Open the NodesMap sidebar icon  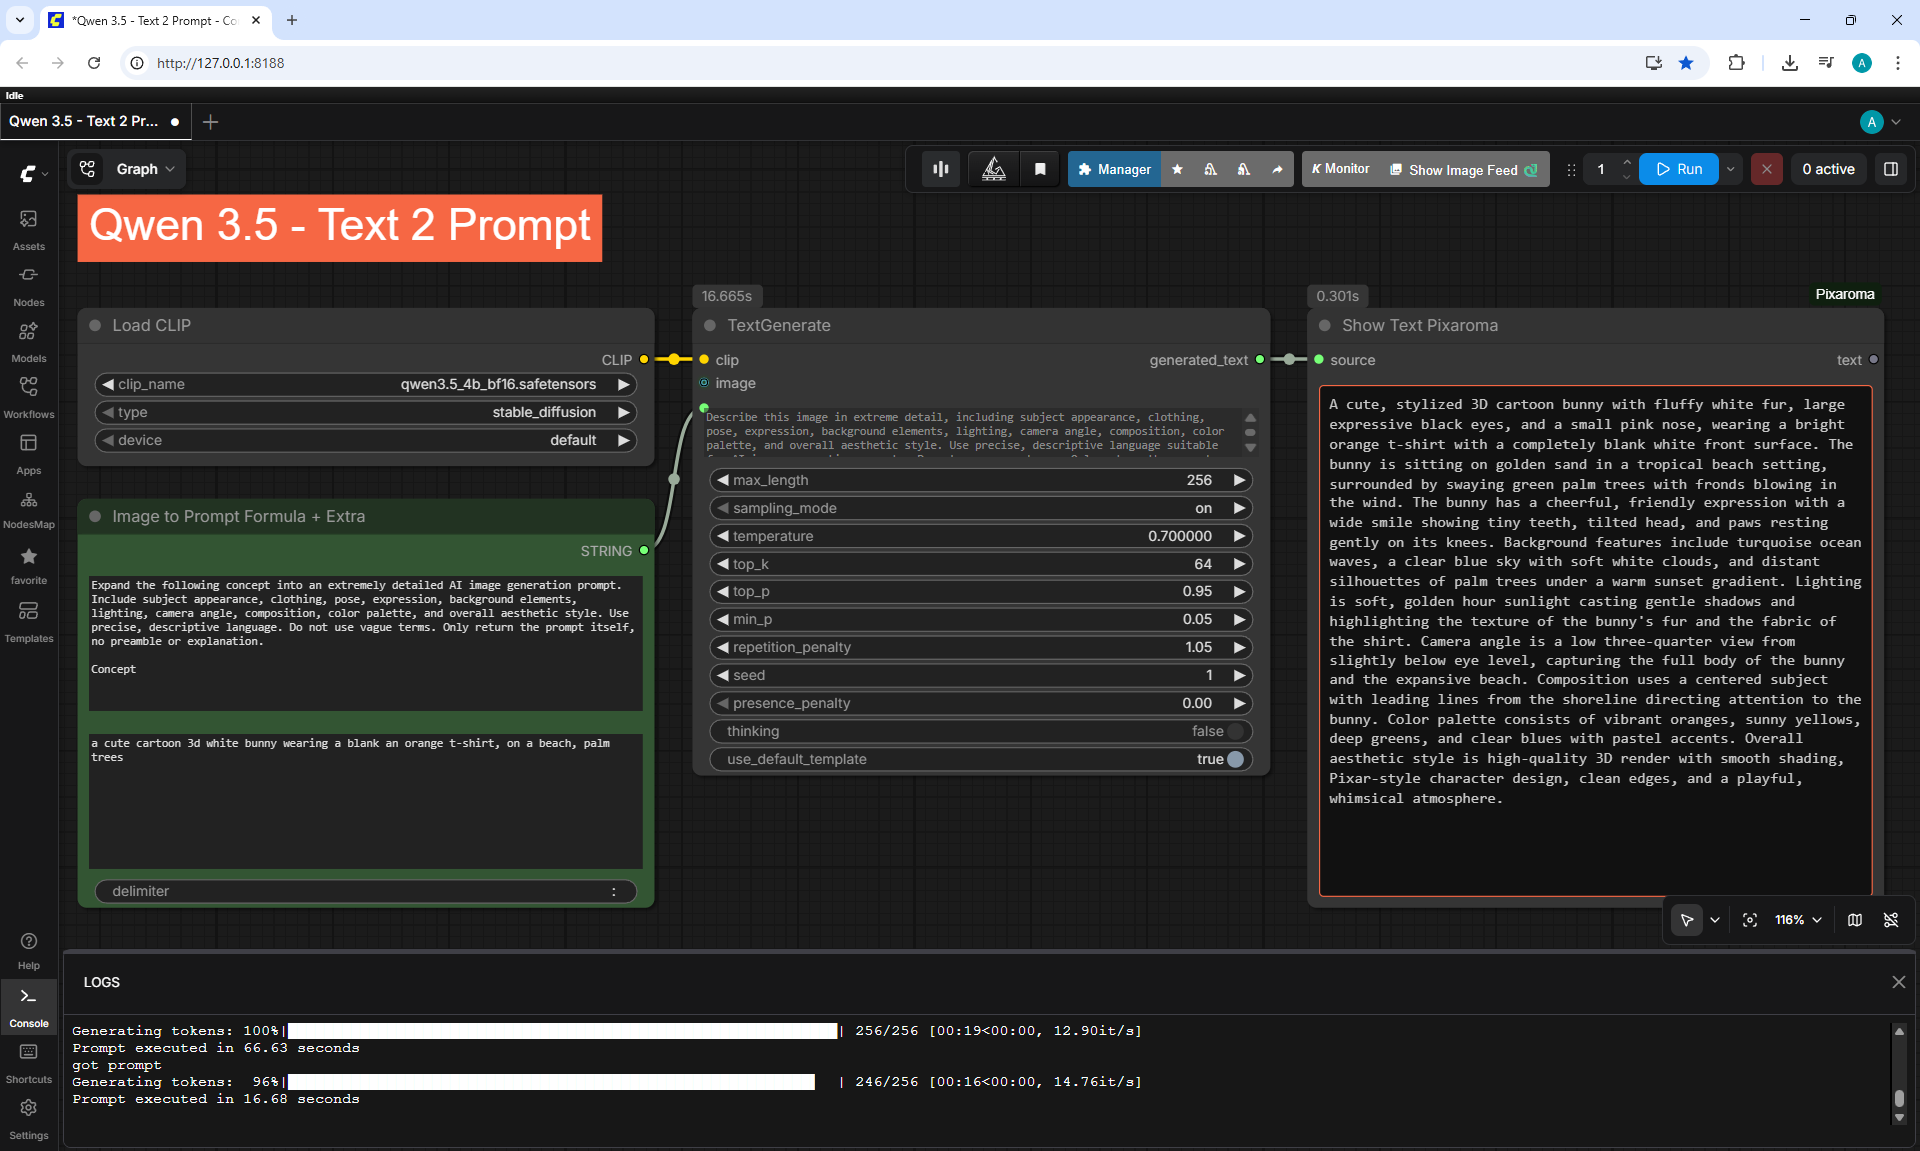coord(28,509)
